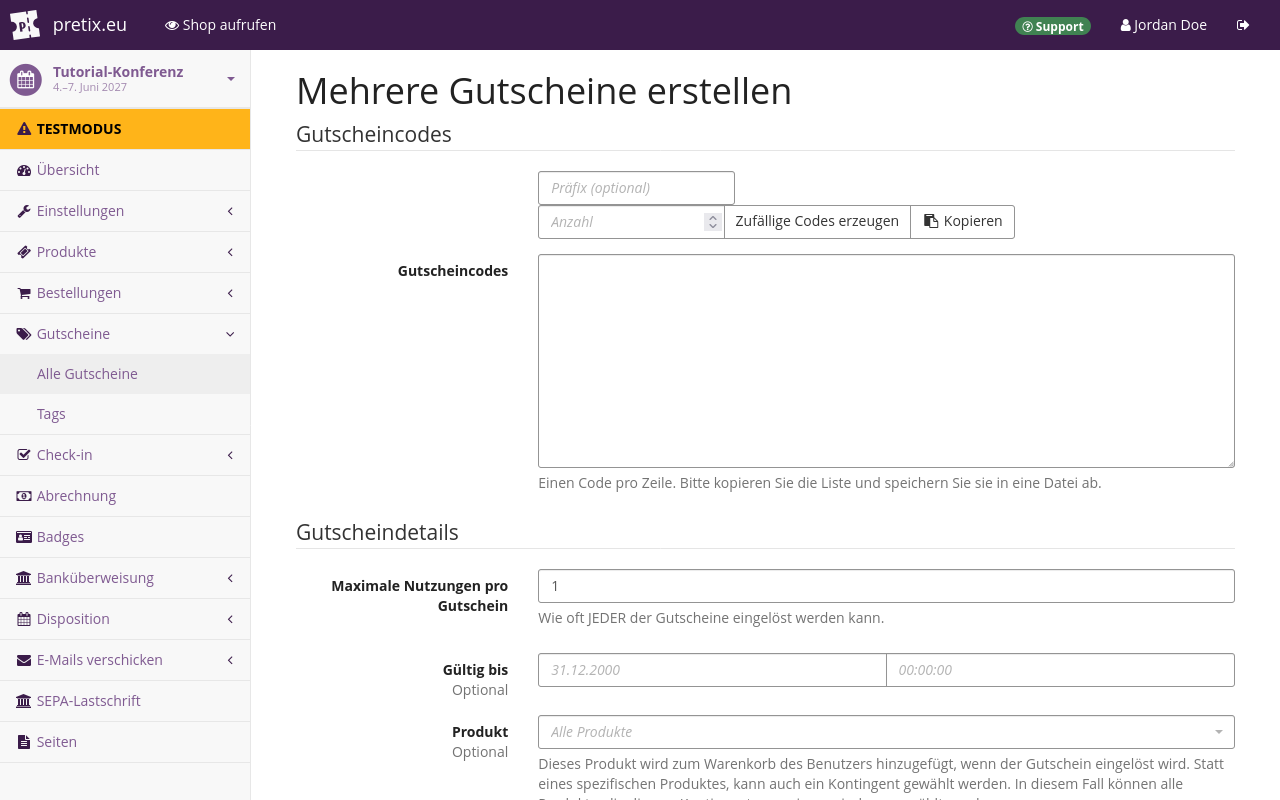This screenshot has height=800, width=1280.
Task: Click the Gültig bis time field
Action: [x=1060, y=670]
